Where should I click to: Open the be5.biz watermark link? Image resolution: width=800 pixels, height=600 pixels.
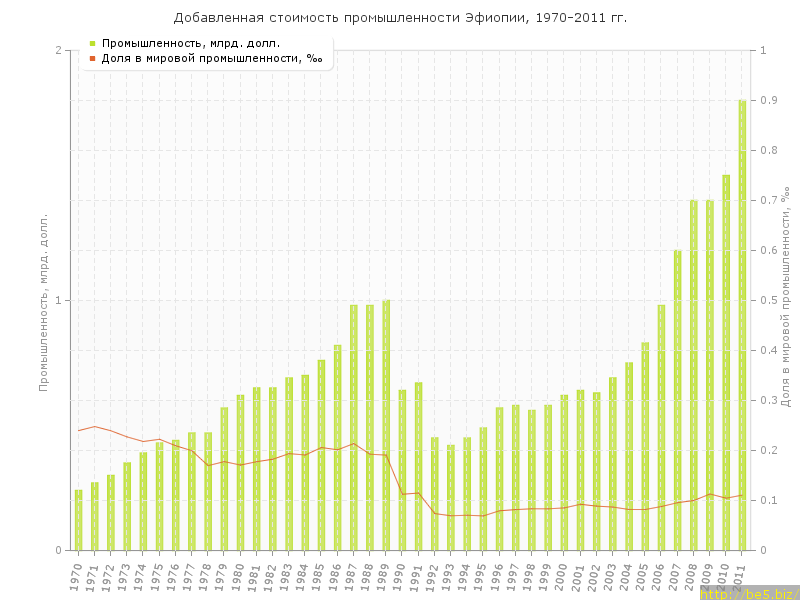(x=748, y=594)
